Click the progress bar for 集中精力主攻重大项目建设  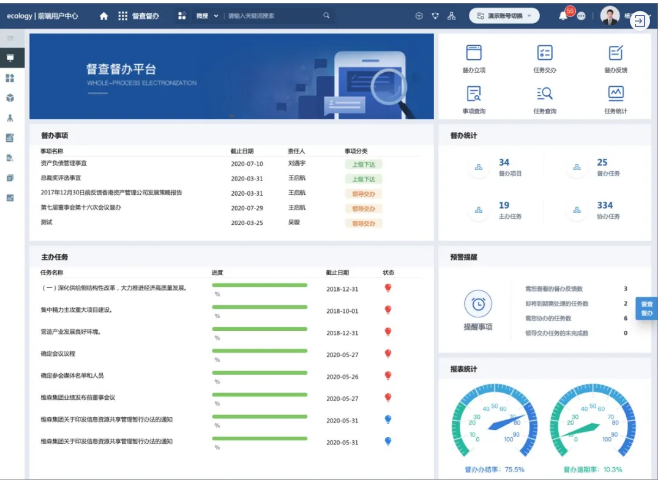pyautogui.click(x=259, y=307)
